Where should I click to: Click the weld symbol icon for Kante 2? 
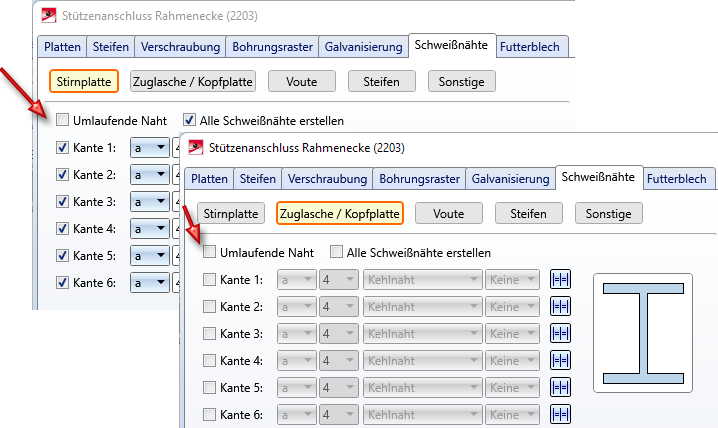coord(560,307)
